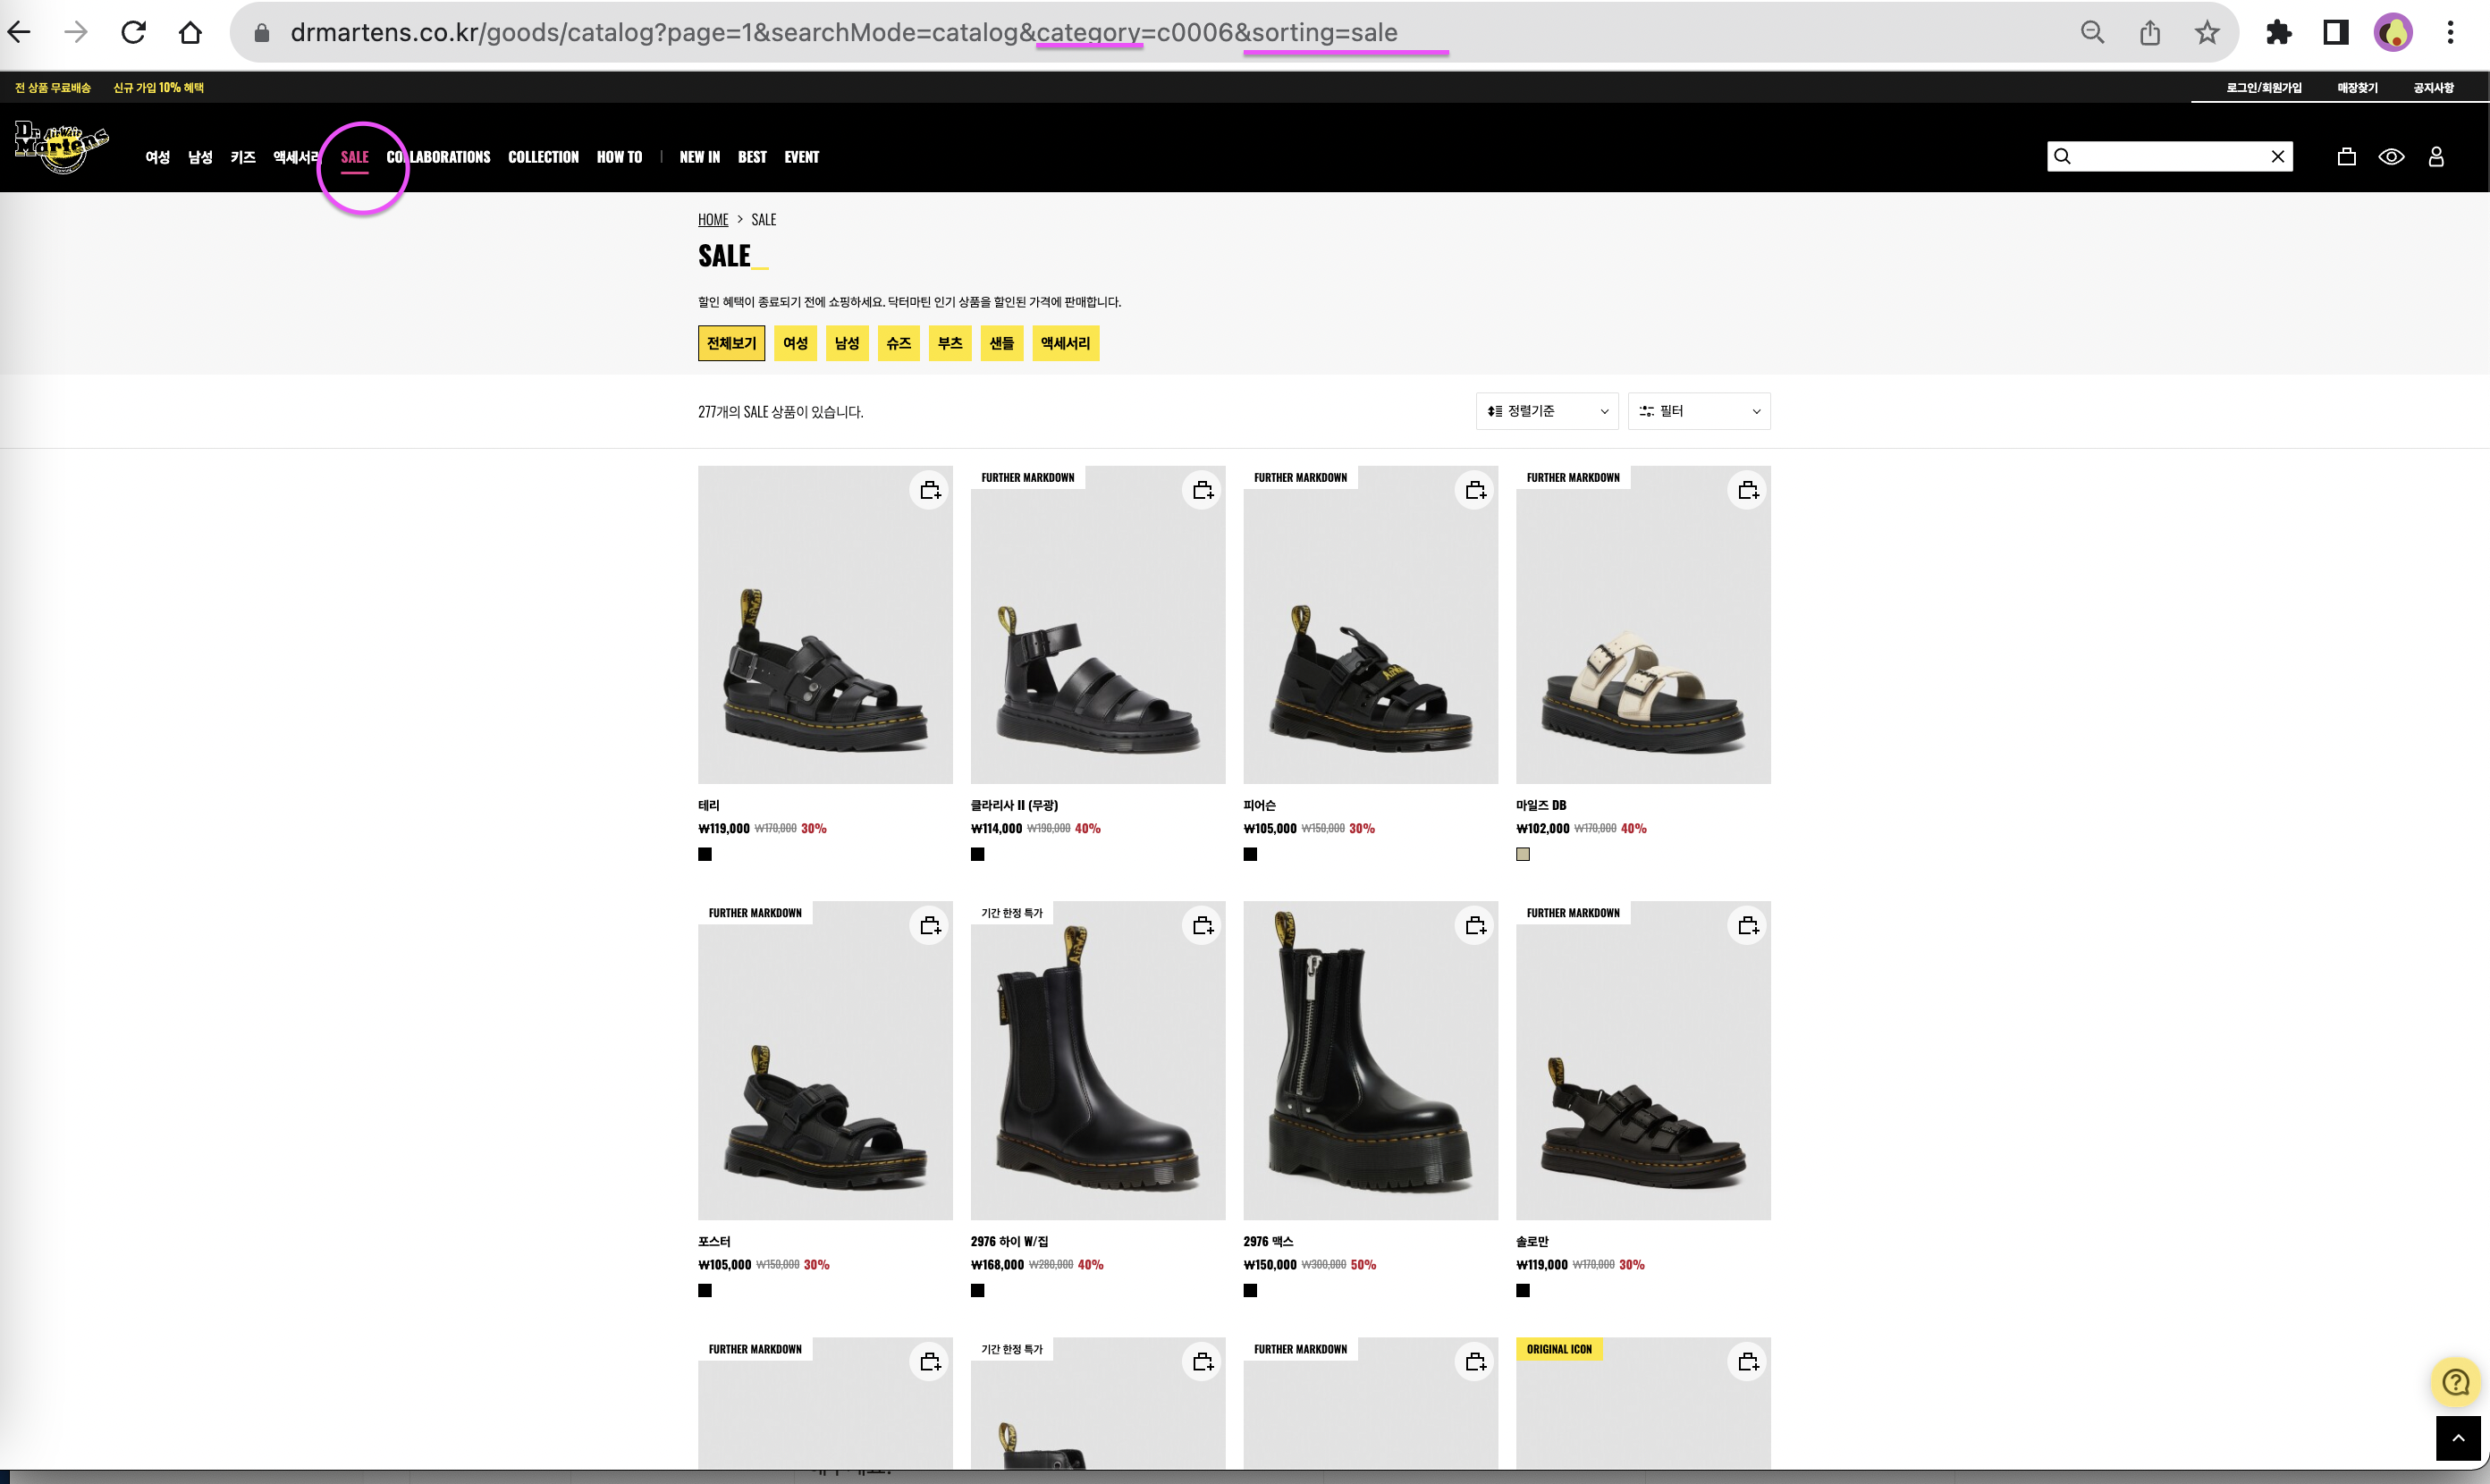Click the eye recently-viewed icon in header
2490x1484 pixels.
click(x=2391, y=157)
